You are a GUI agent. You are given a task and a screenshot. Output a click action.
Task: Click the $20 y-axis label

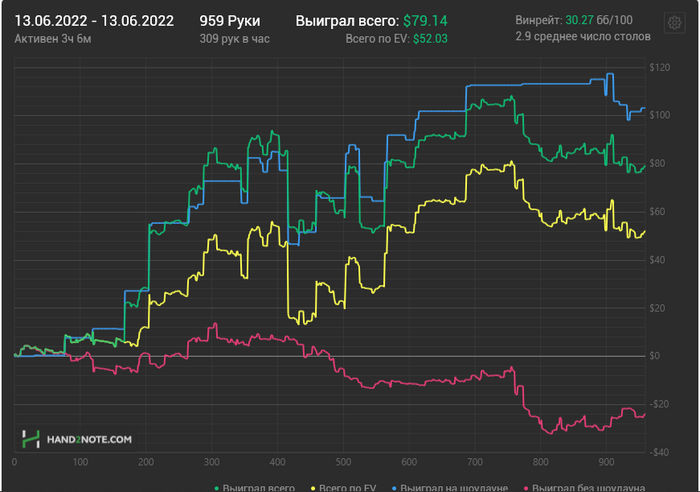point(657,308)
